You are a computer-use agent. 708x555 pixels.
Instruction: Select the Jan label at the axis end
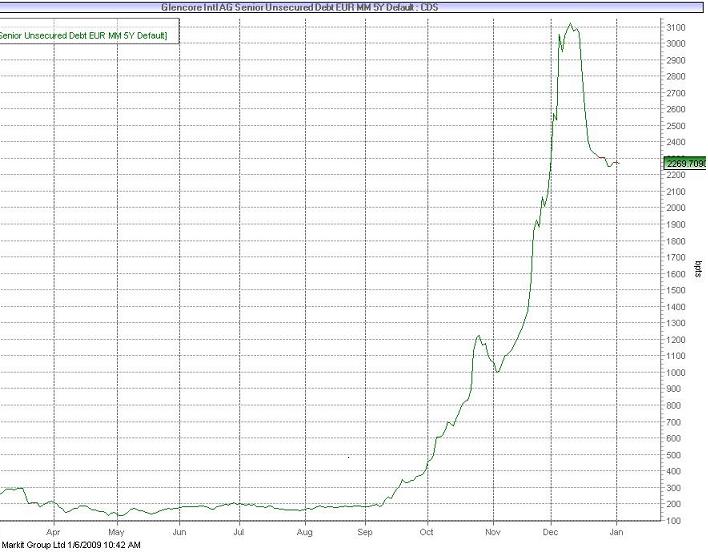(x=616, y=533)
